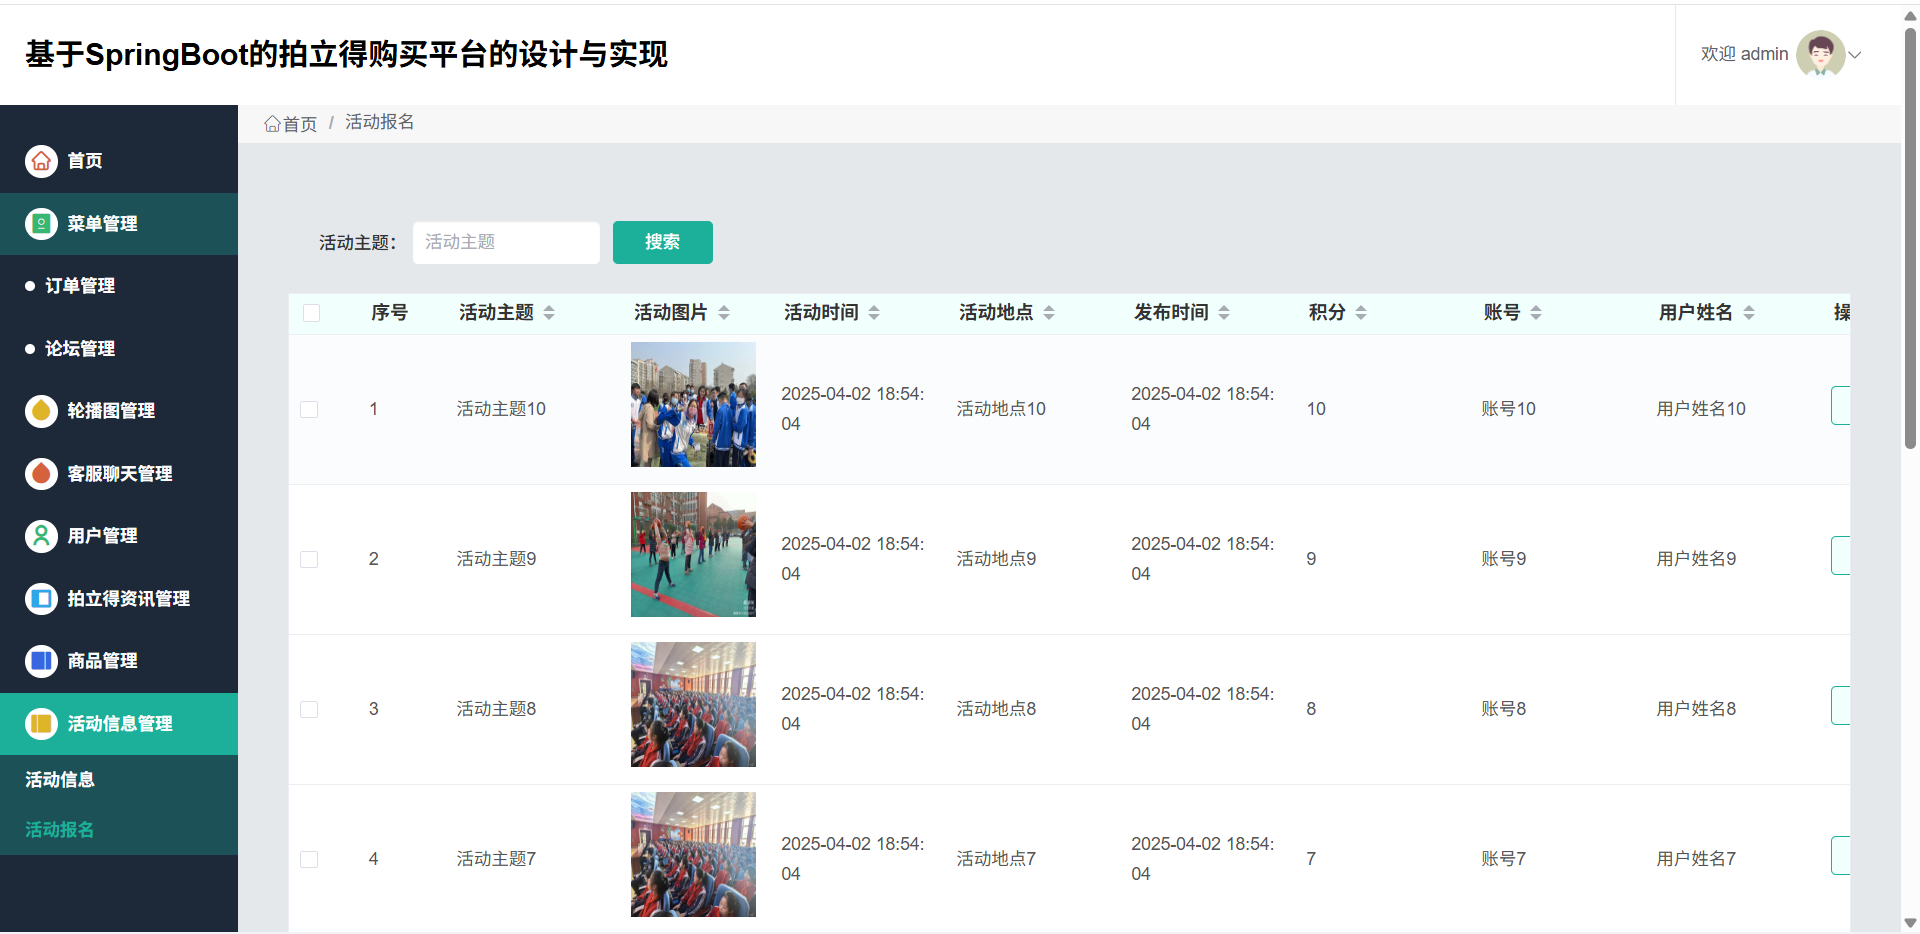Check the row for 活动主题8

[309, 710]
